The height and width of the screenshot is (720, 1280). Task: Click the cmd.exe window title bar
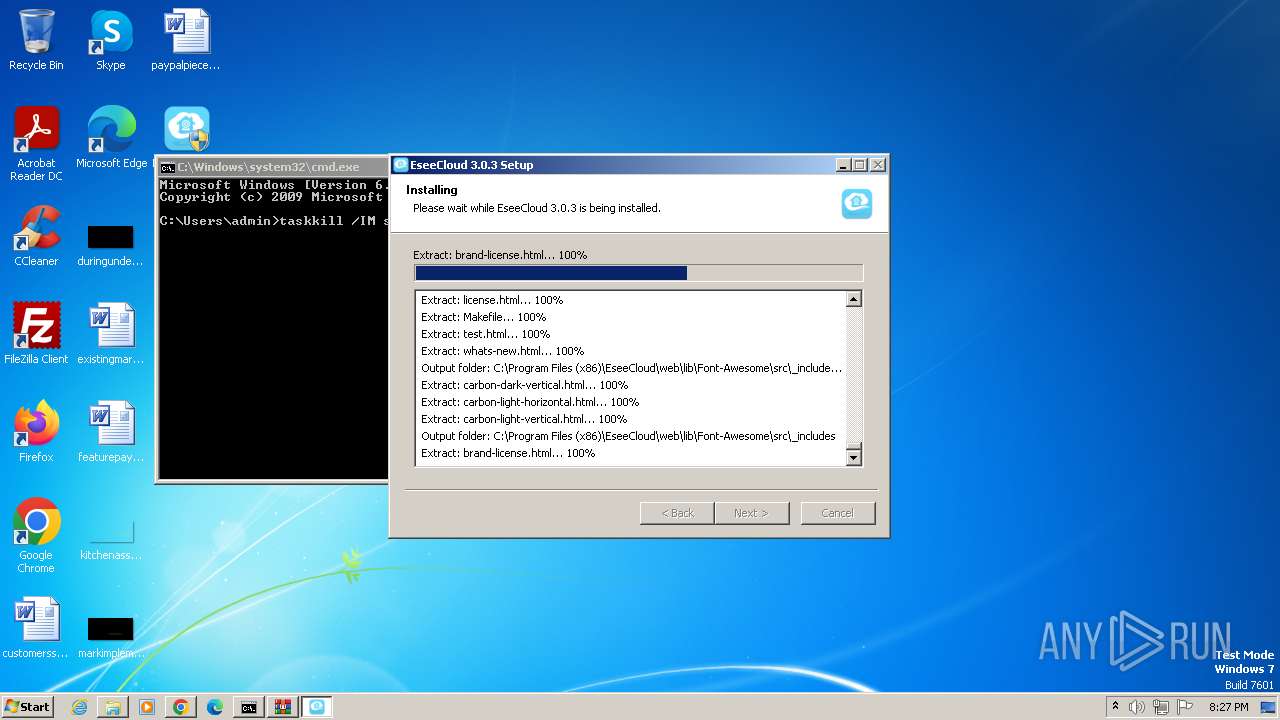point(272,167)
